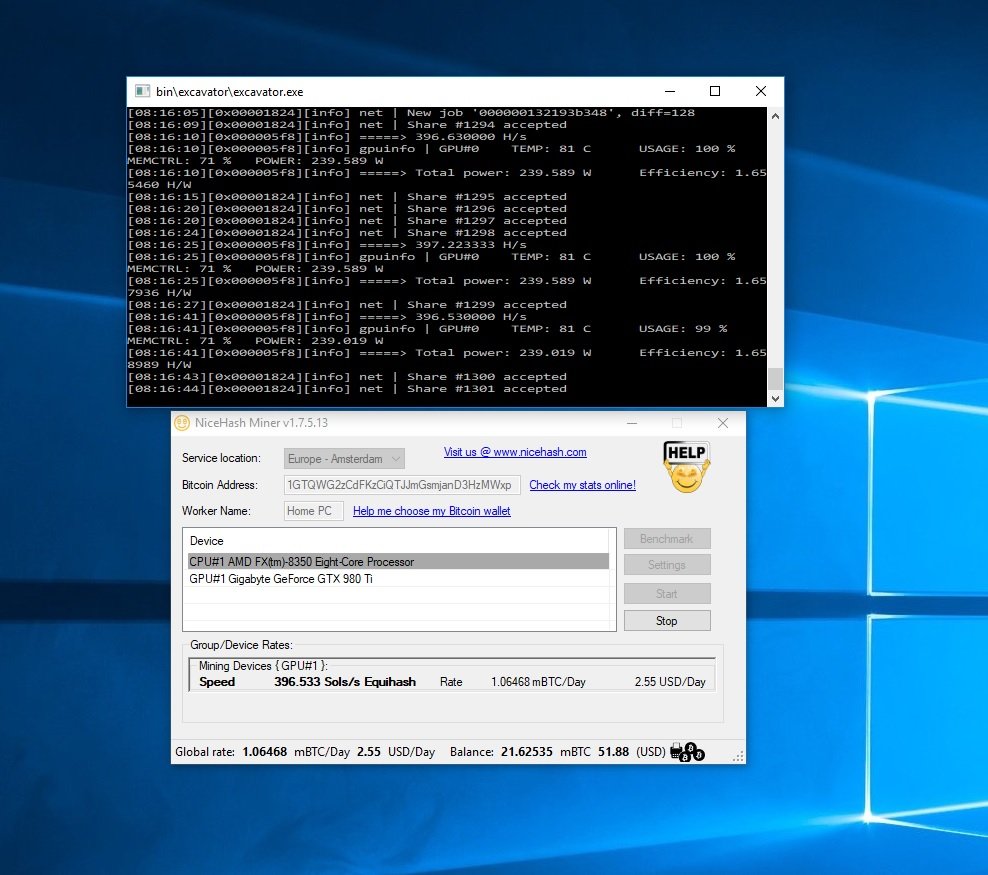Click the Balance 21.62535 mBTC value
The height and width of the screenshot is (875, 988).
527,752
